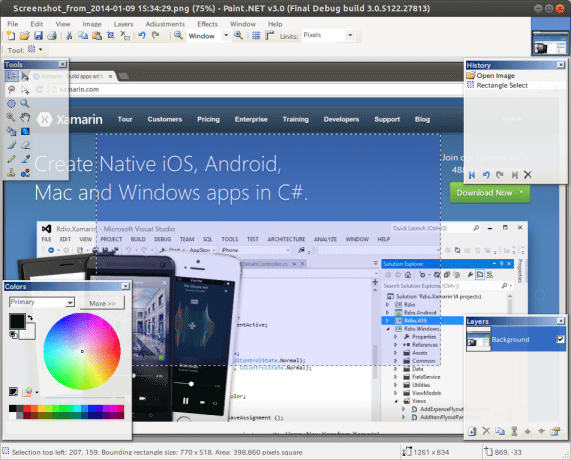Open the palette menu dropdown arrow in Colors

click(x=37, y=392)
